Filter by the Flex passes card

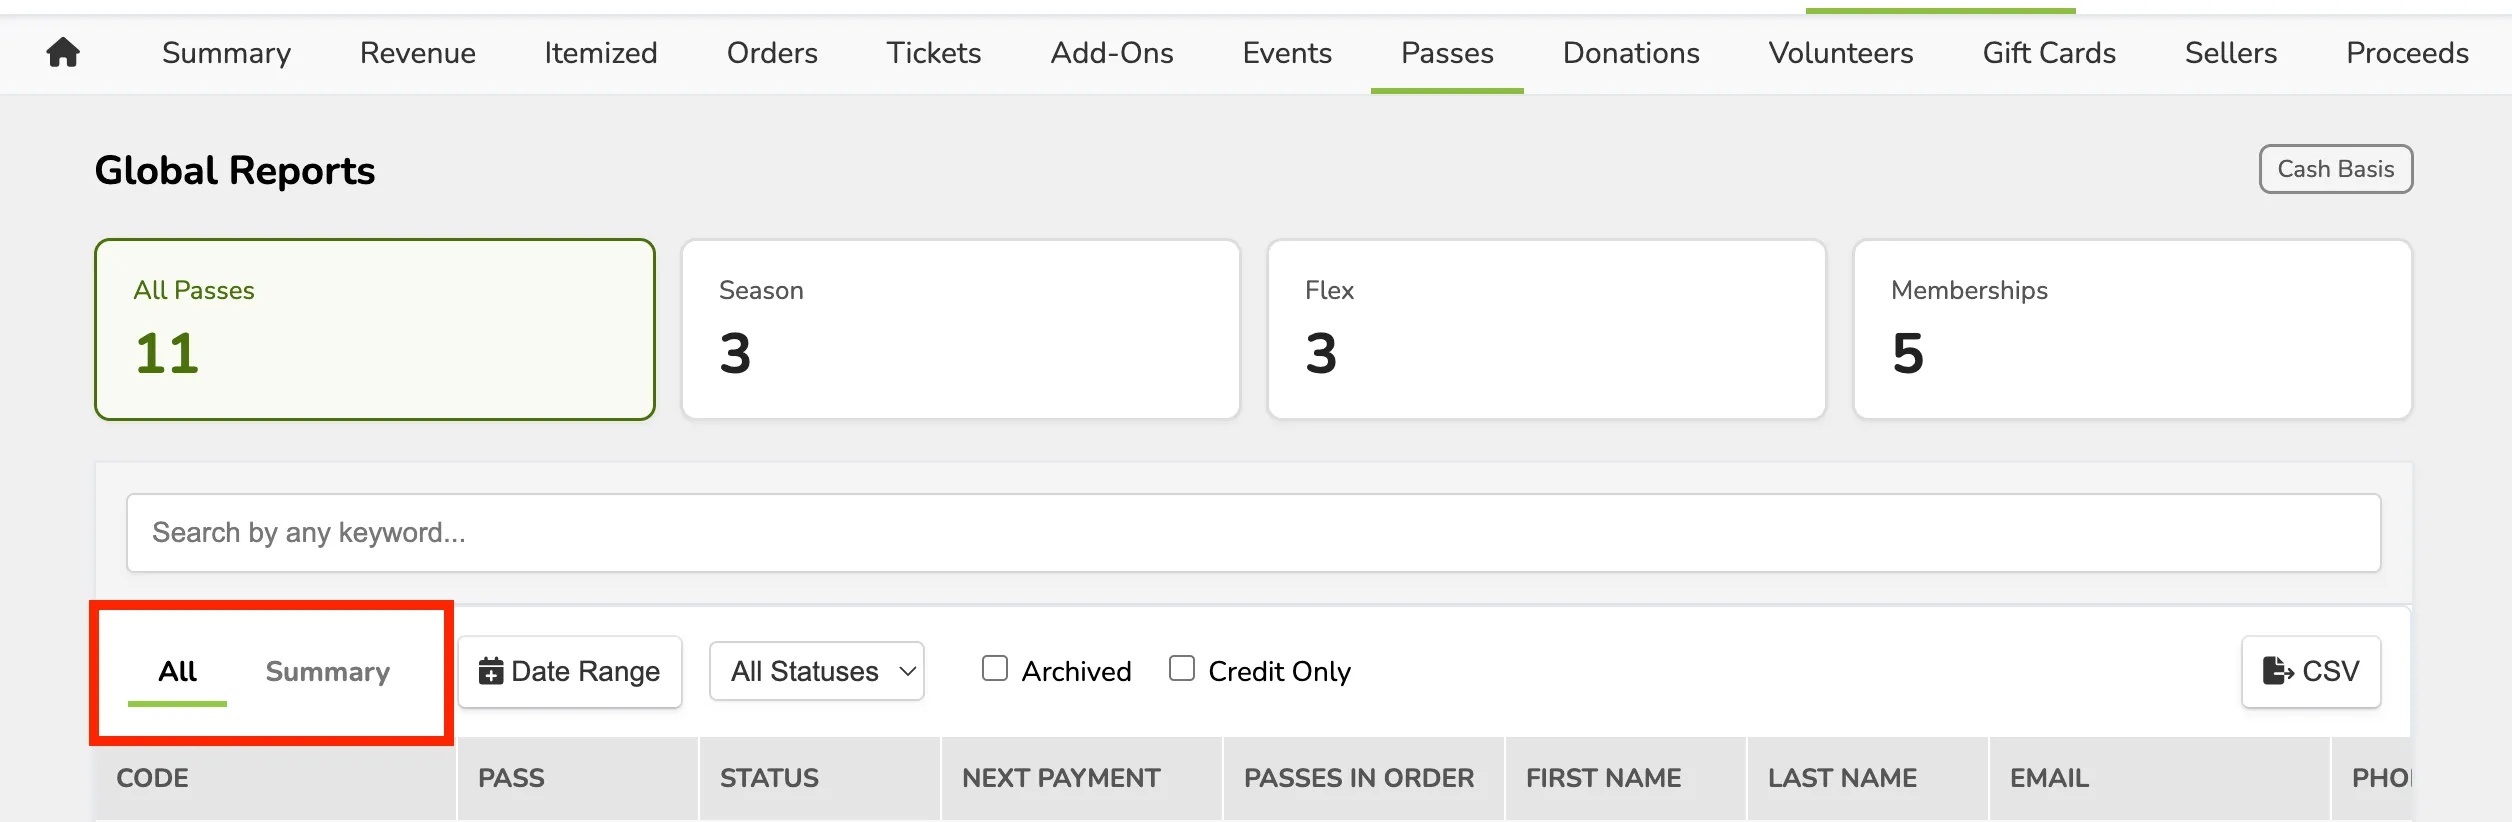pyautogui.click(x=1547, y=329)
